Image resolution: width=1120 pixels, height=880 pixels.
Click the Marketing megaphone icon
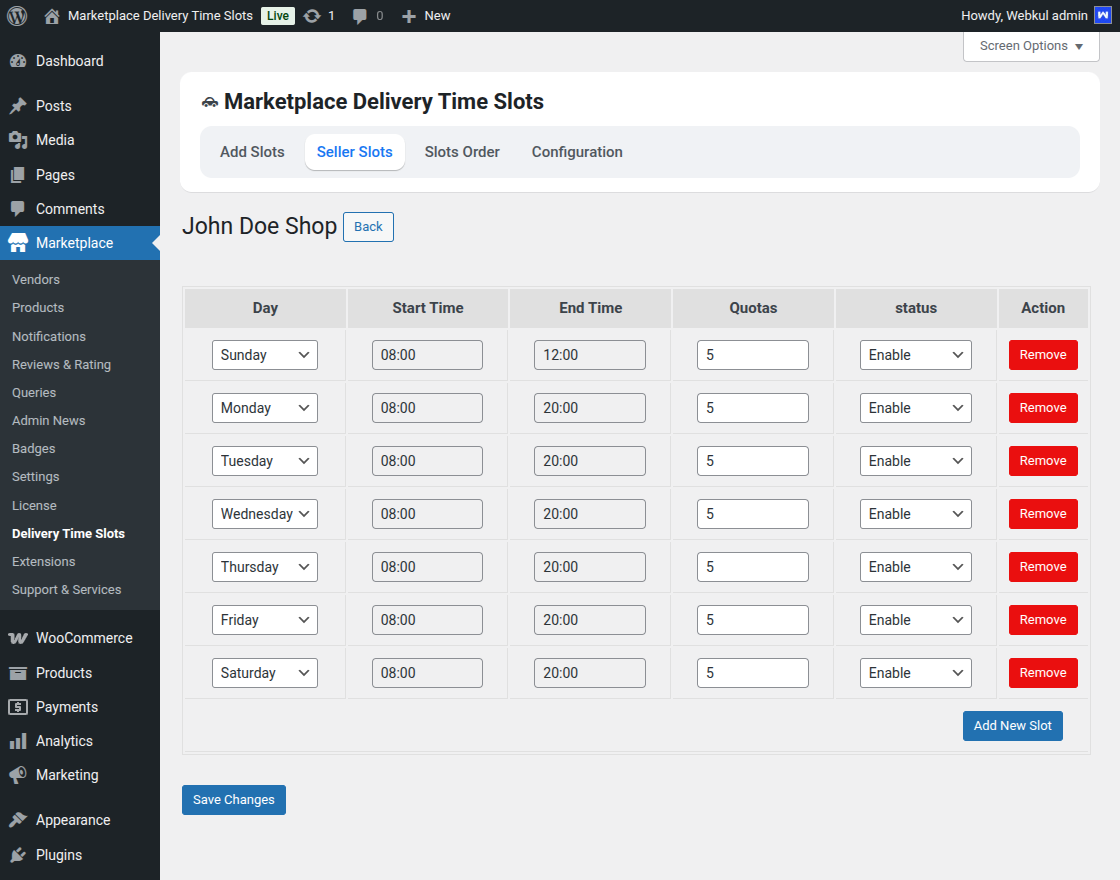pos(18,775)
